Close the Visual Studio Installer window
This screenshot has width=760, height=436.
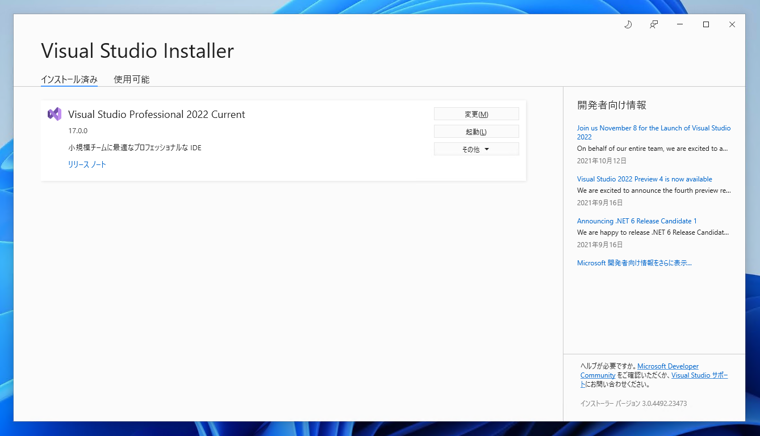pos(732,24)
